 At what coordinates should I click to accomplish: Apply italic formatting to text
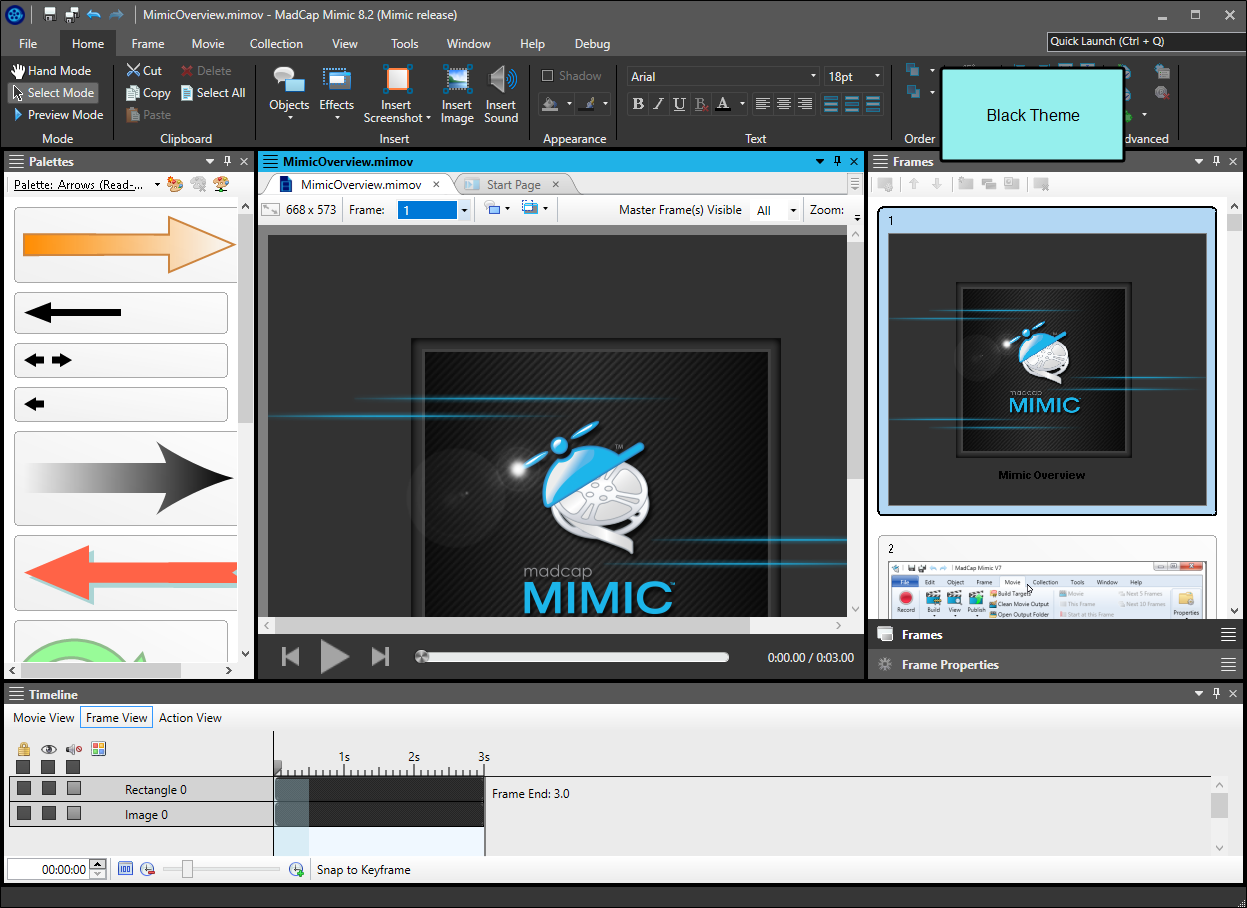659,104
